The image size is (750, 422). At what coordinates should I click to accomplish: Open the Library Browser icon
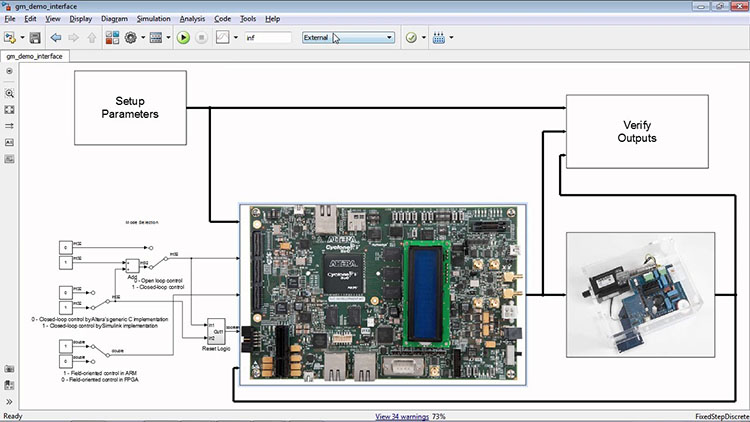pos(112,37)
